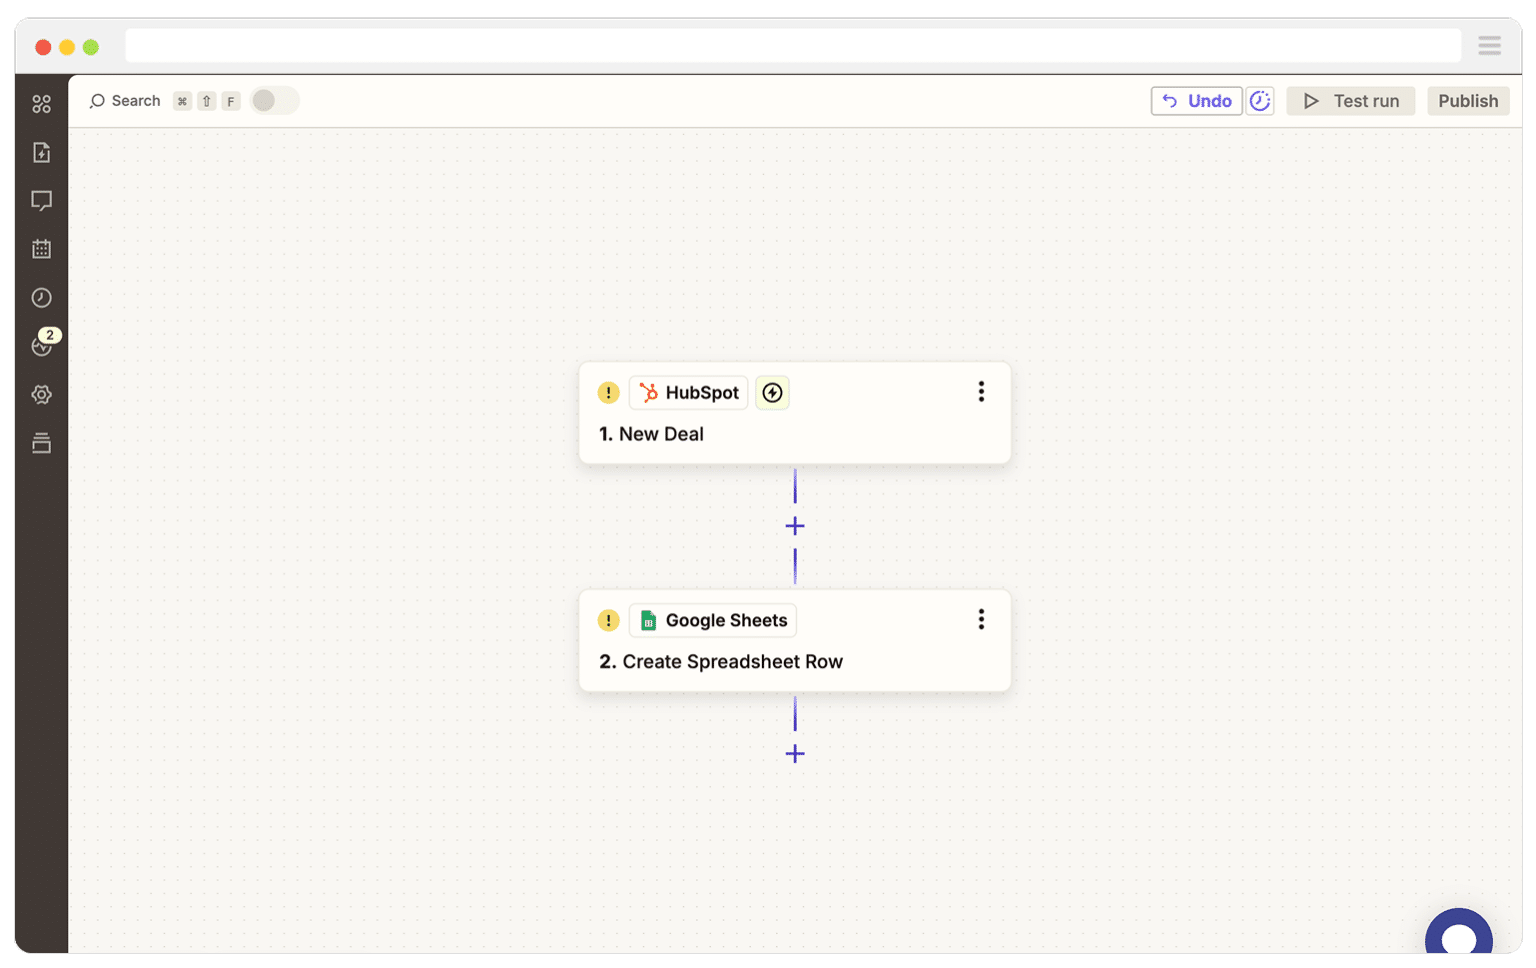Click the lightning trigger icon on HubSpot step
This screenshot has height=968, width=1536.
tap(772, 392)
